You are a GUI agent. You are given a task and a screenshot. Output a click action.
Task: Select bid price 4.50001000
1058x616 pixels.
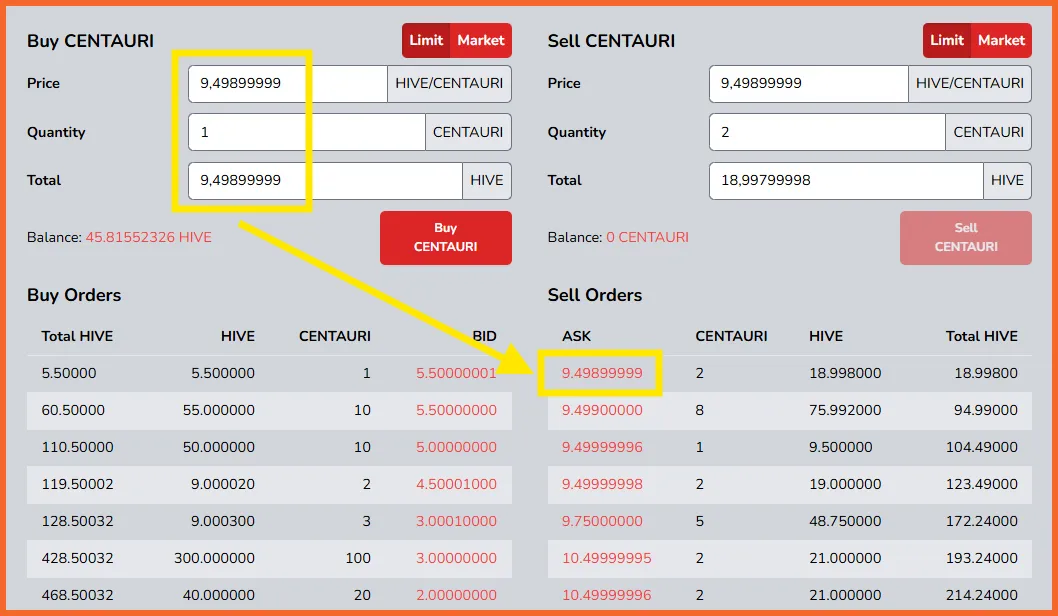click(x=456, y=484)
